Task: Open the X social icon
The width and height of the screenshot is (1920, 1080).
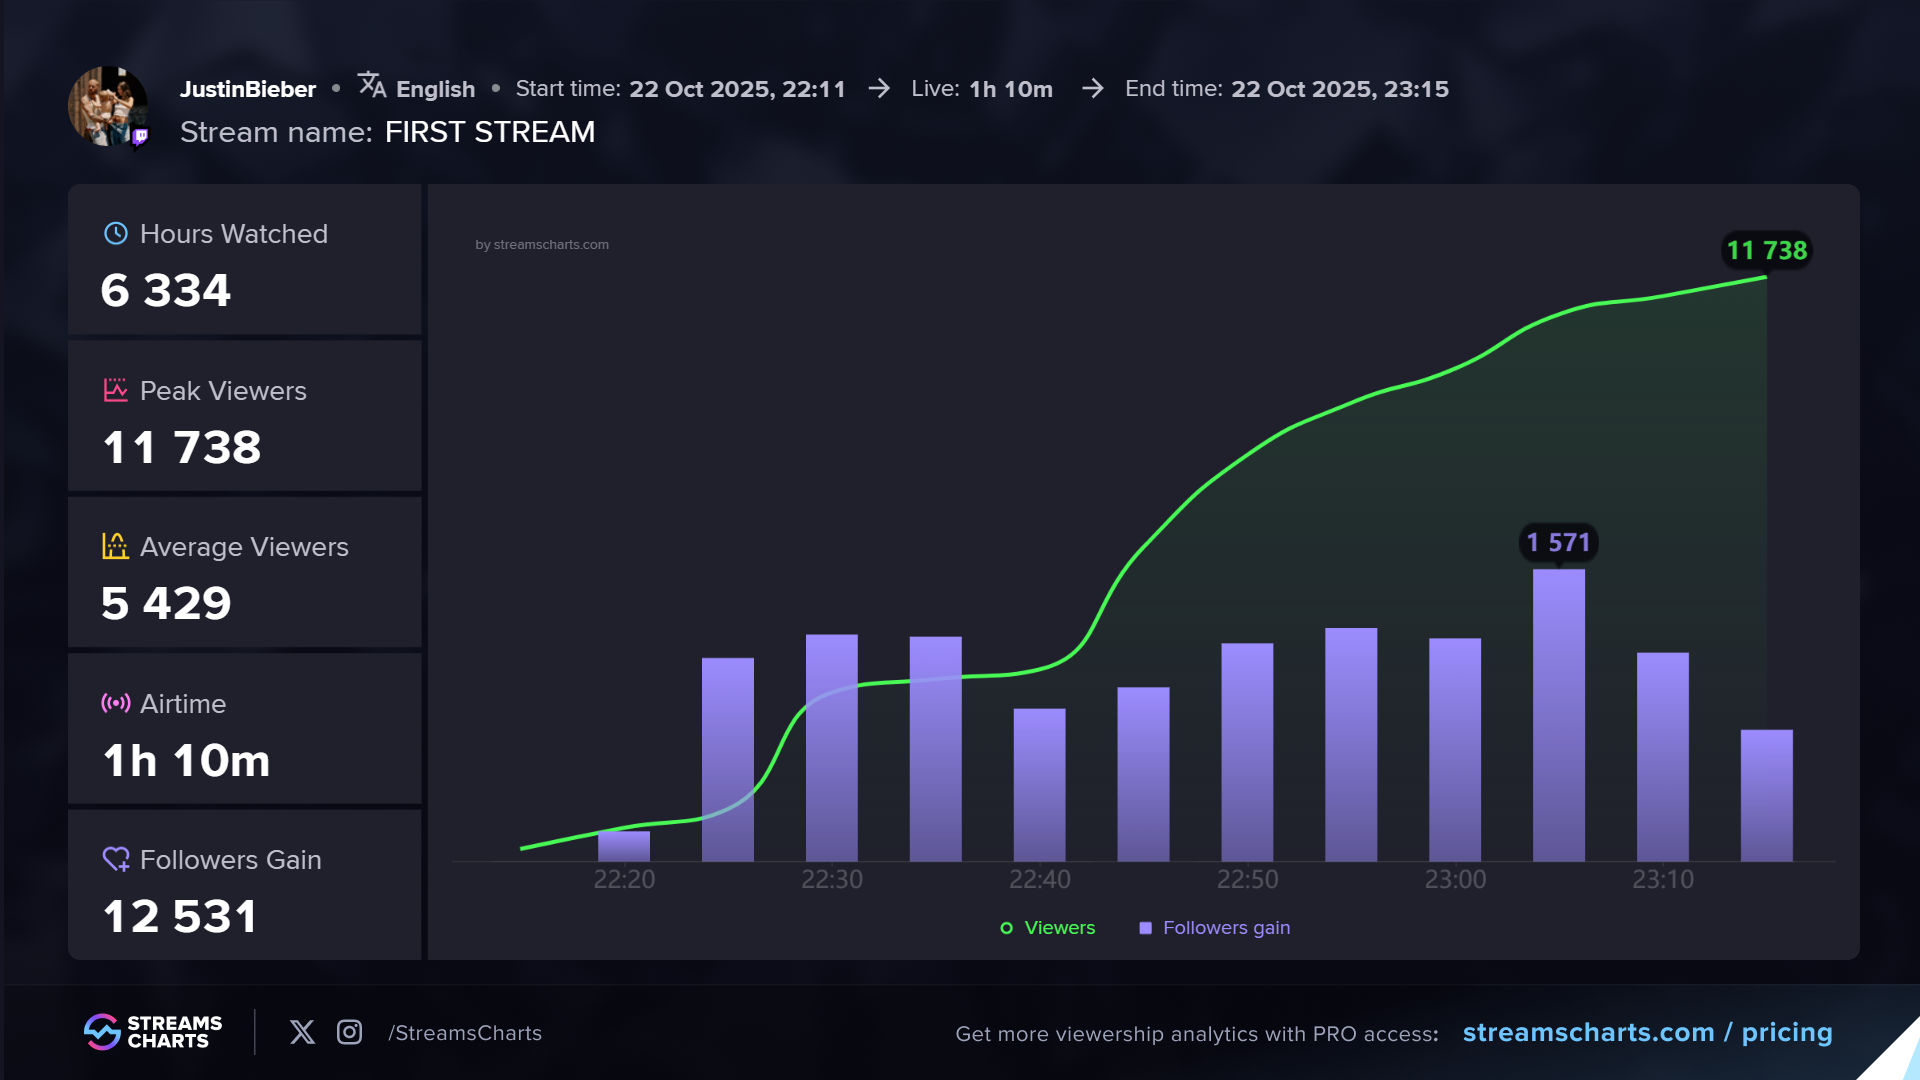Action: pyautogui.click(x=302, y=1032)
